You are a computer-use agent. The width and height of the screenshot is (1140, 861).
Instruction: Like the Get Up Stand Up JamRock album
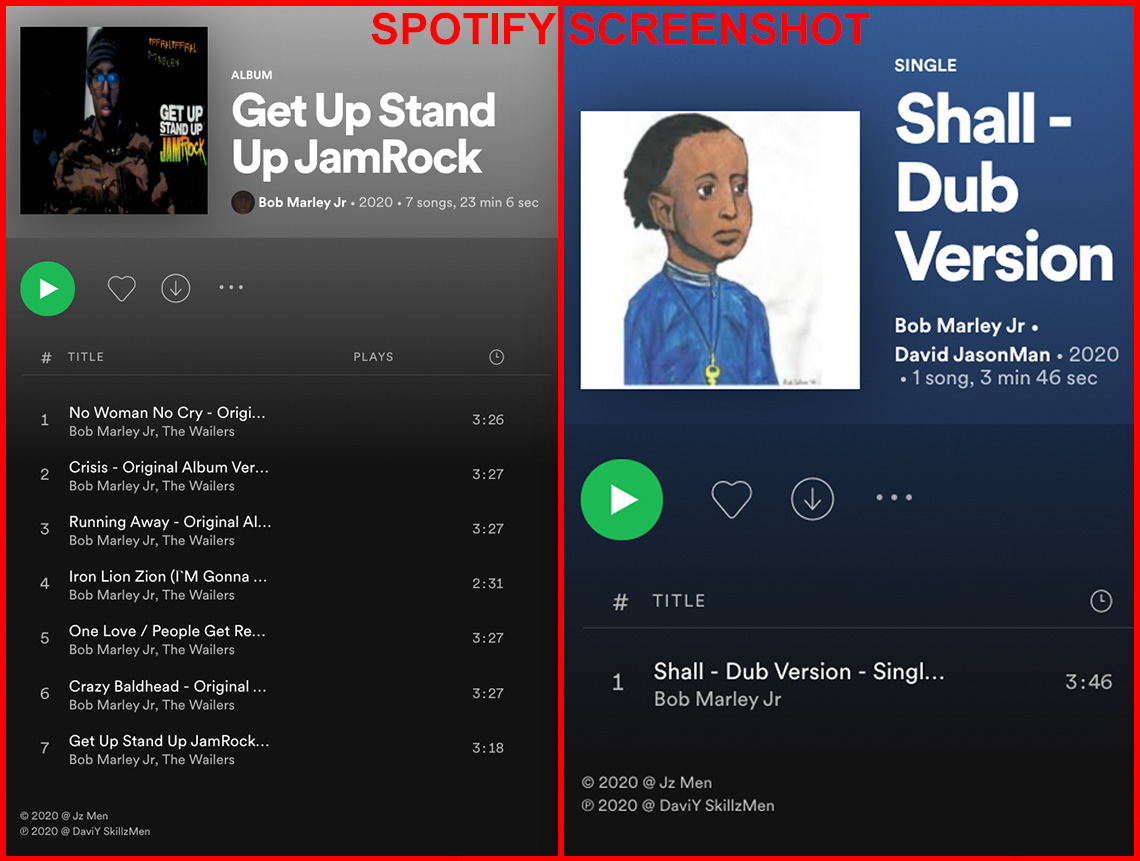click(x=121, y=289)
